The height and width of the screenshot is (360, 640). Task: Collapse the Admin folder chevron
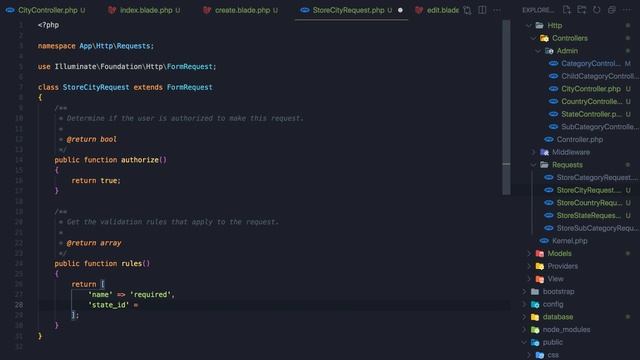point(538,51)
